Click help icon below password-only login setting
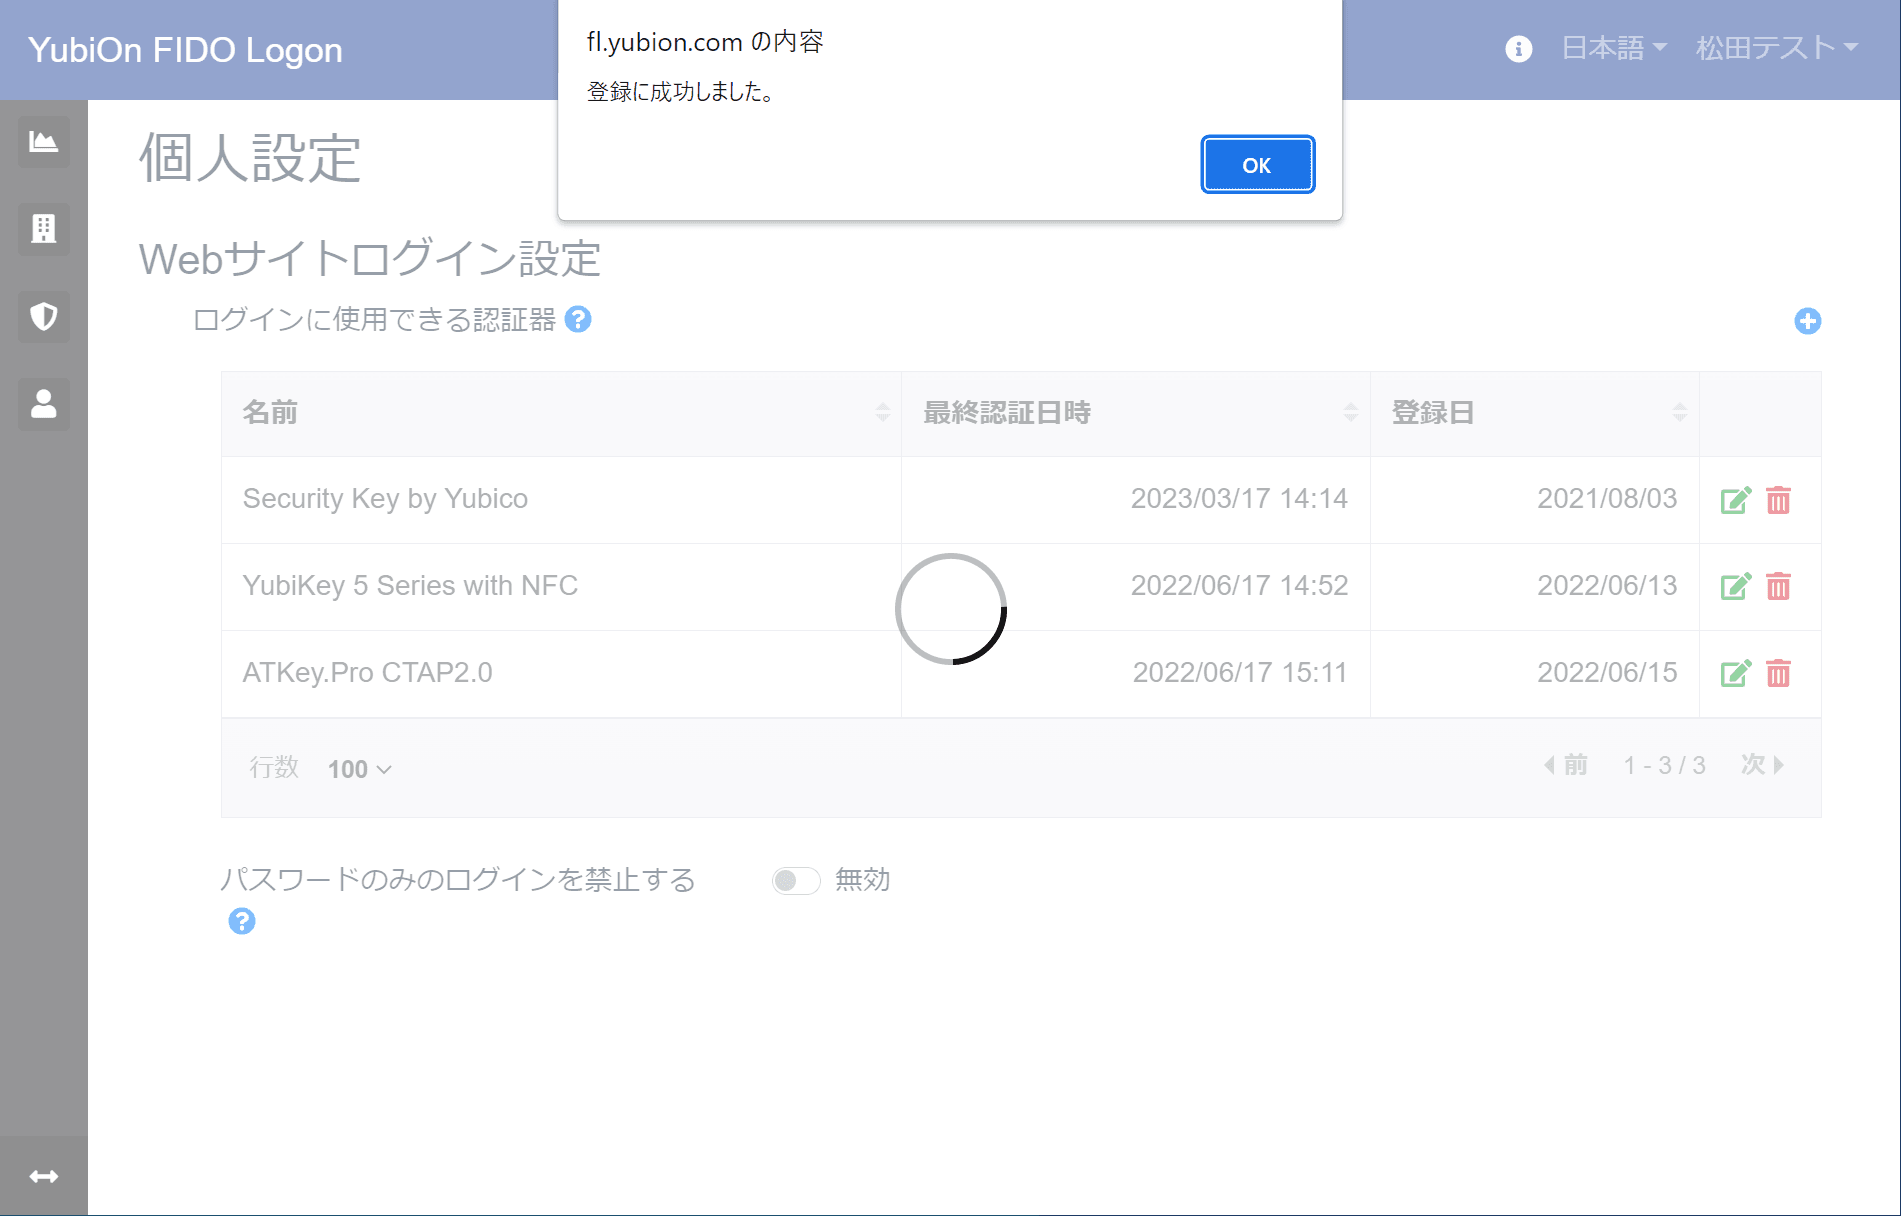Image resolution: width=1901 pixels, height=1216 pixels. [x=242, y=921]
